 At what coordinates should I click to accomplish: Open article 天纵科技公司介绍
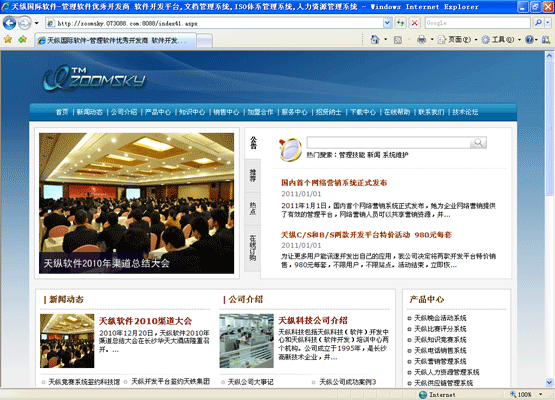coord(313,320)
